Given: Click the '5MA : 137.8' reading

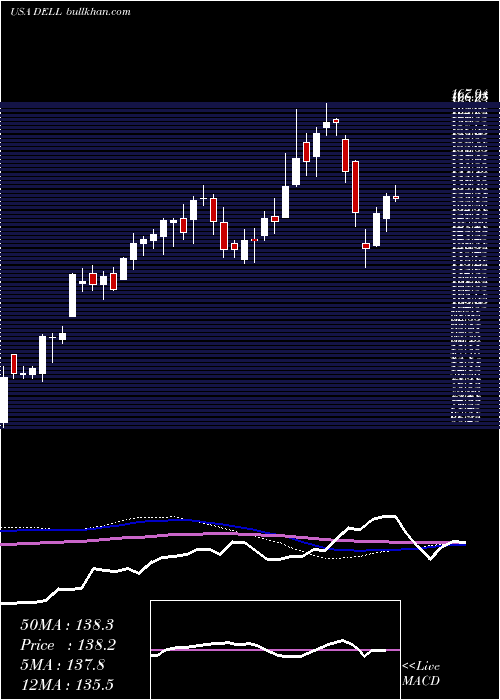Looking at the screenshot, I should [62, 665].
